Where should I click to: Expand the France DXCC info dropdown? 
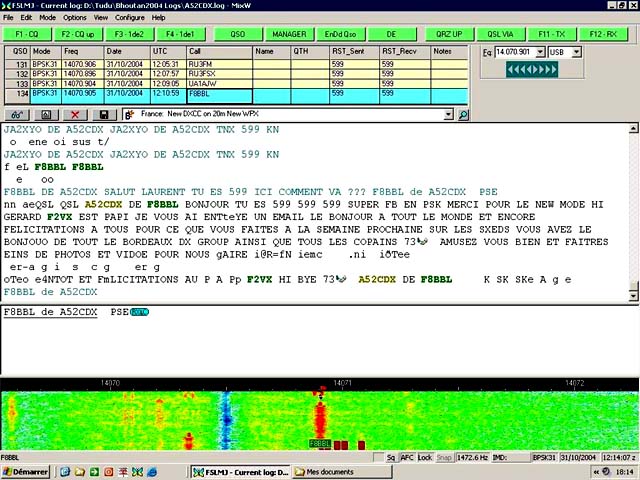tap(449, 115)
